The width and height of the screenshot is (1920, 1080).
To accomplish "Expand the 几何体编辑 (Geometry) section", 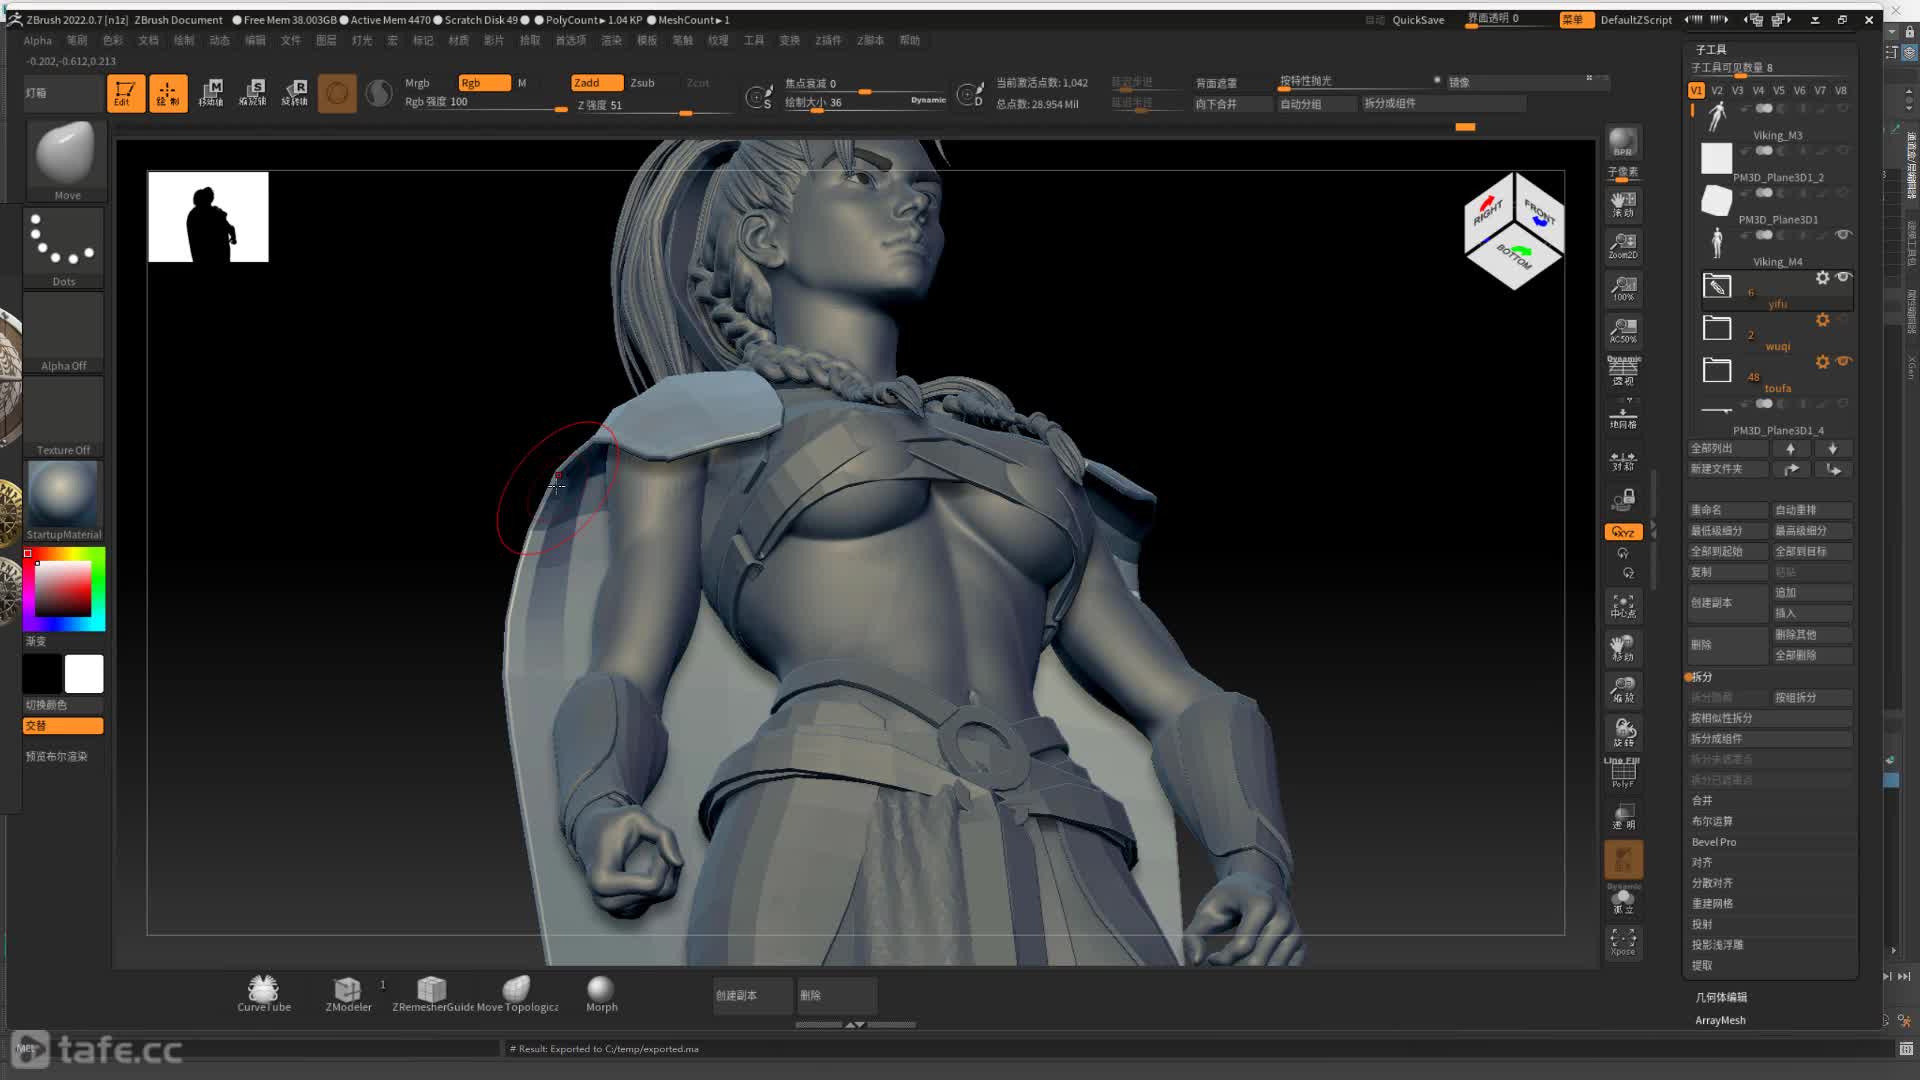I will click(1721, 998).
